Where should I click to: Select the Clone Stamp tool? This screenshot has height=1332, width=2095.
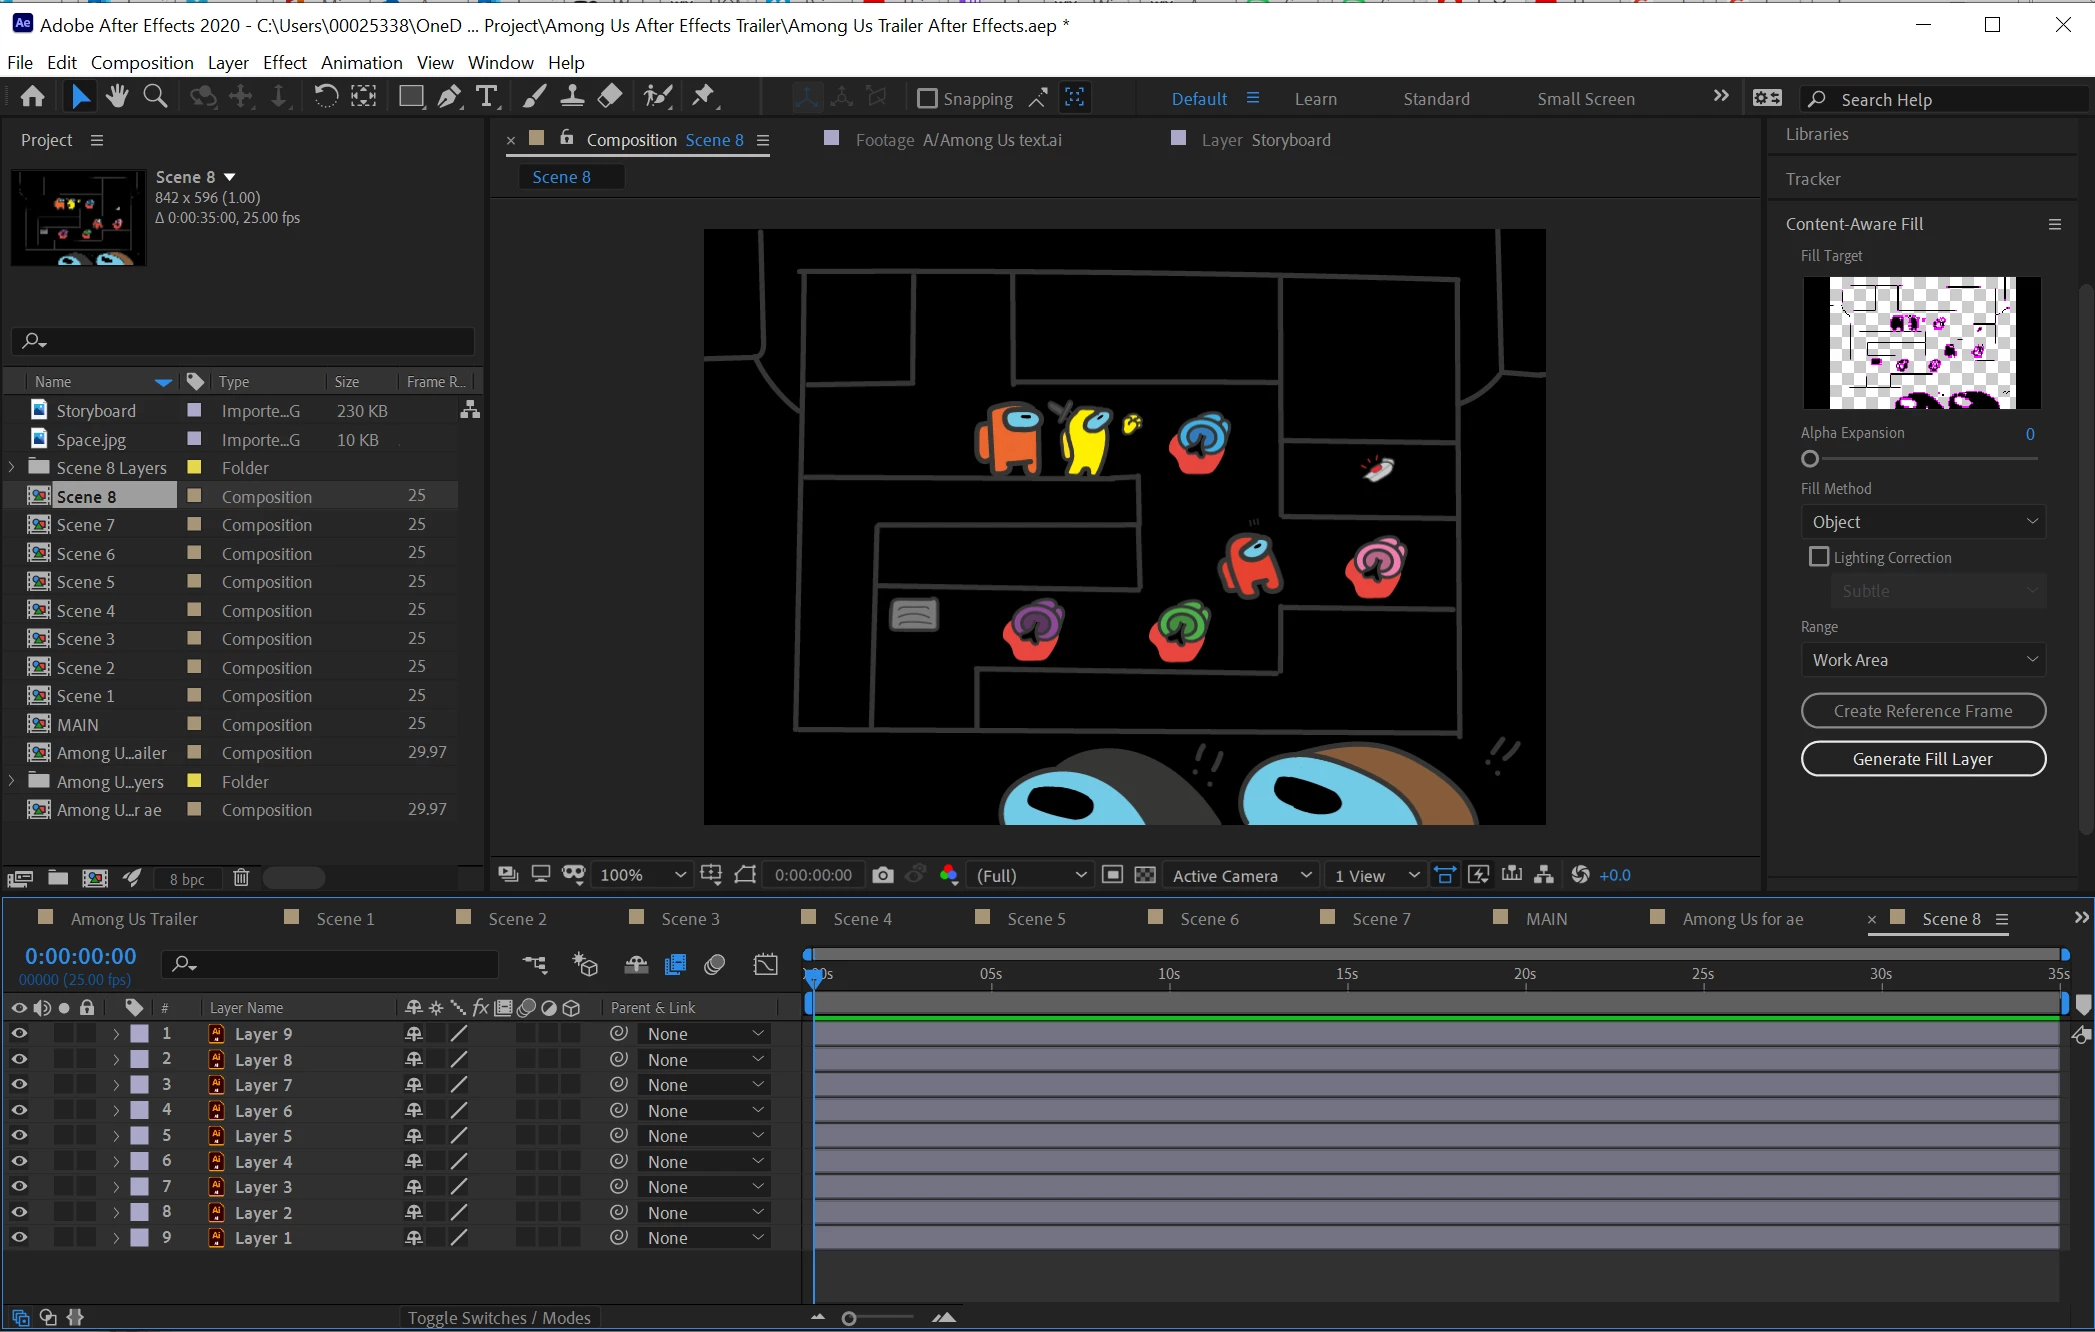572,96
